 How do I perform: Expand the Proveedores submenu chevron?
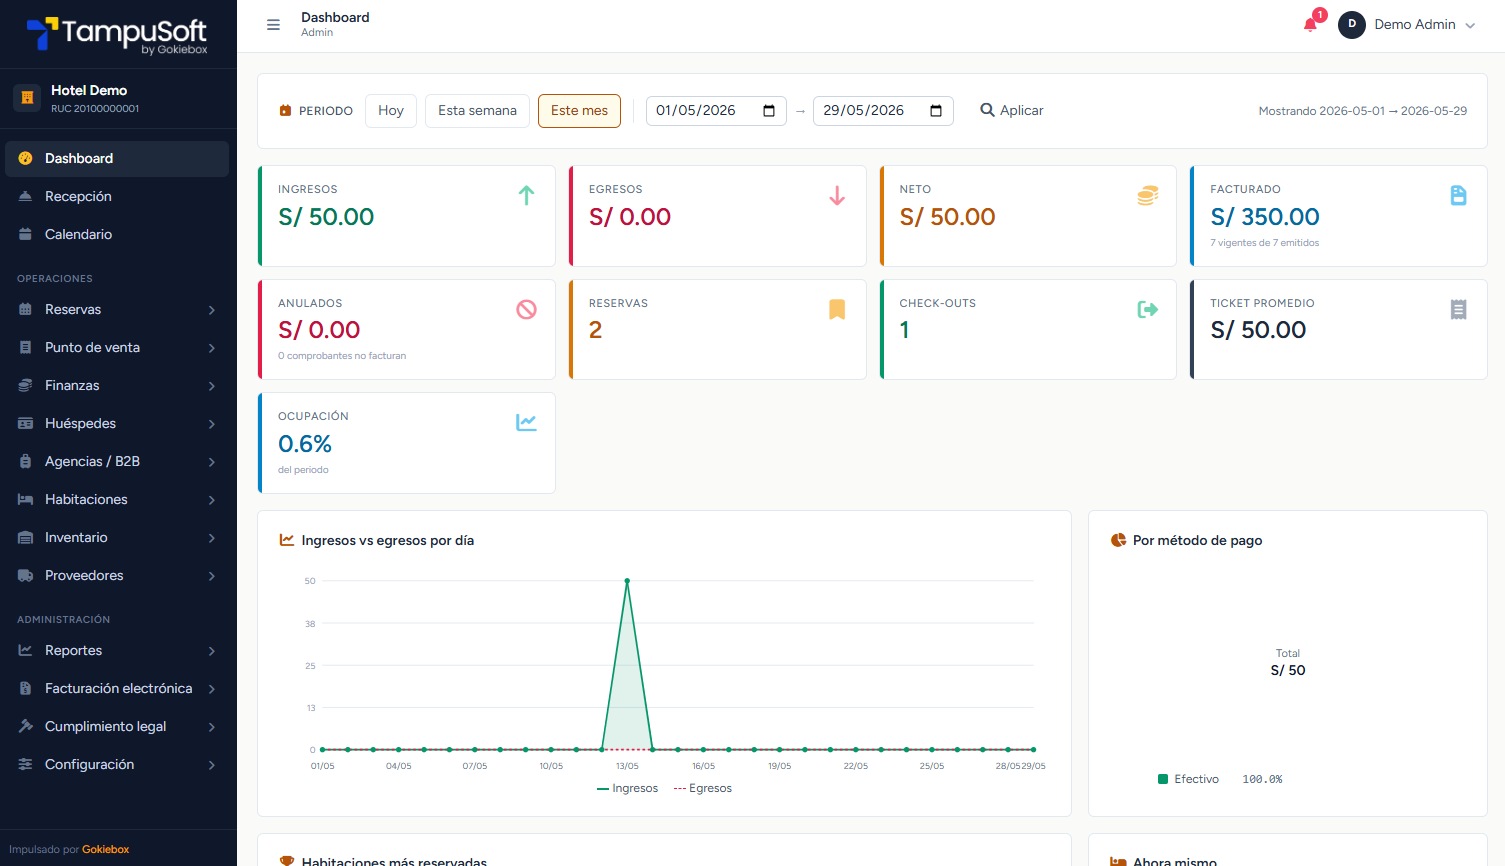pos(212,576)
